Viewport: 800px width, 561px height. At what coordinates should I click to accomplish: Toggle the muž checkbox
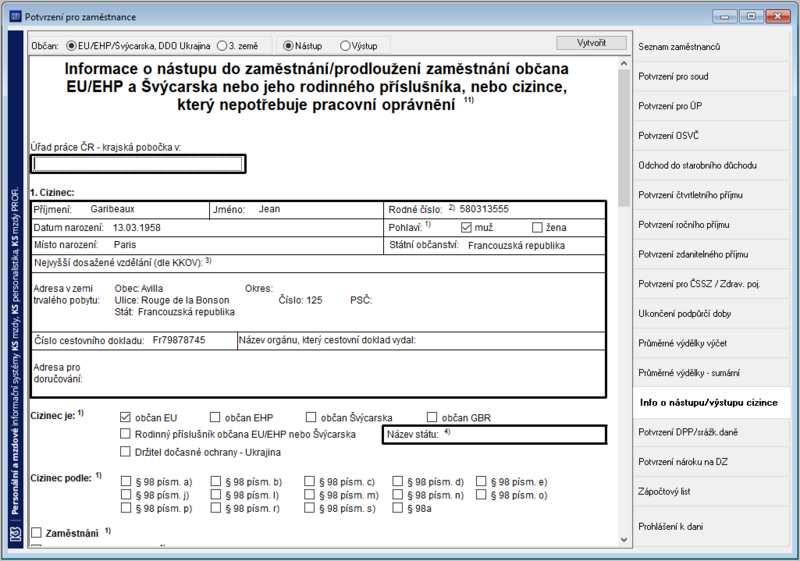pyautogui.click(x=466, y=227)
